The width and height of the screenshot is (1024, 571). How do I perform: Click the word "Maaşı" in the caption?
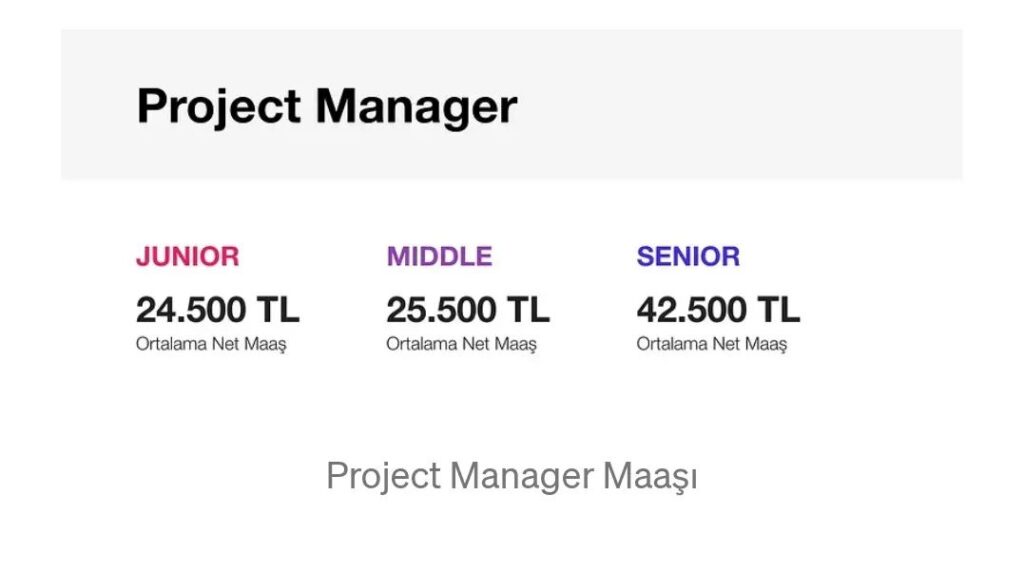[x=649, y=476]
